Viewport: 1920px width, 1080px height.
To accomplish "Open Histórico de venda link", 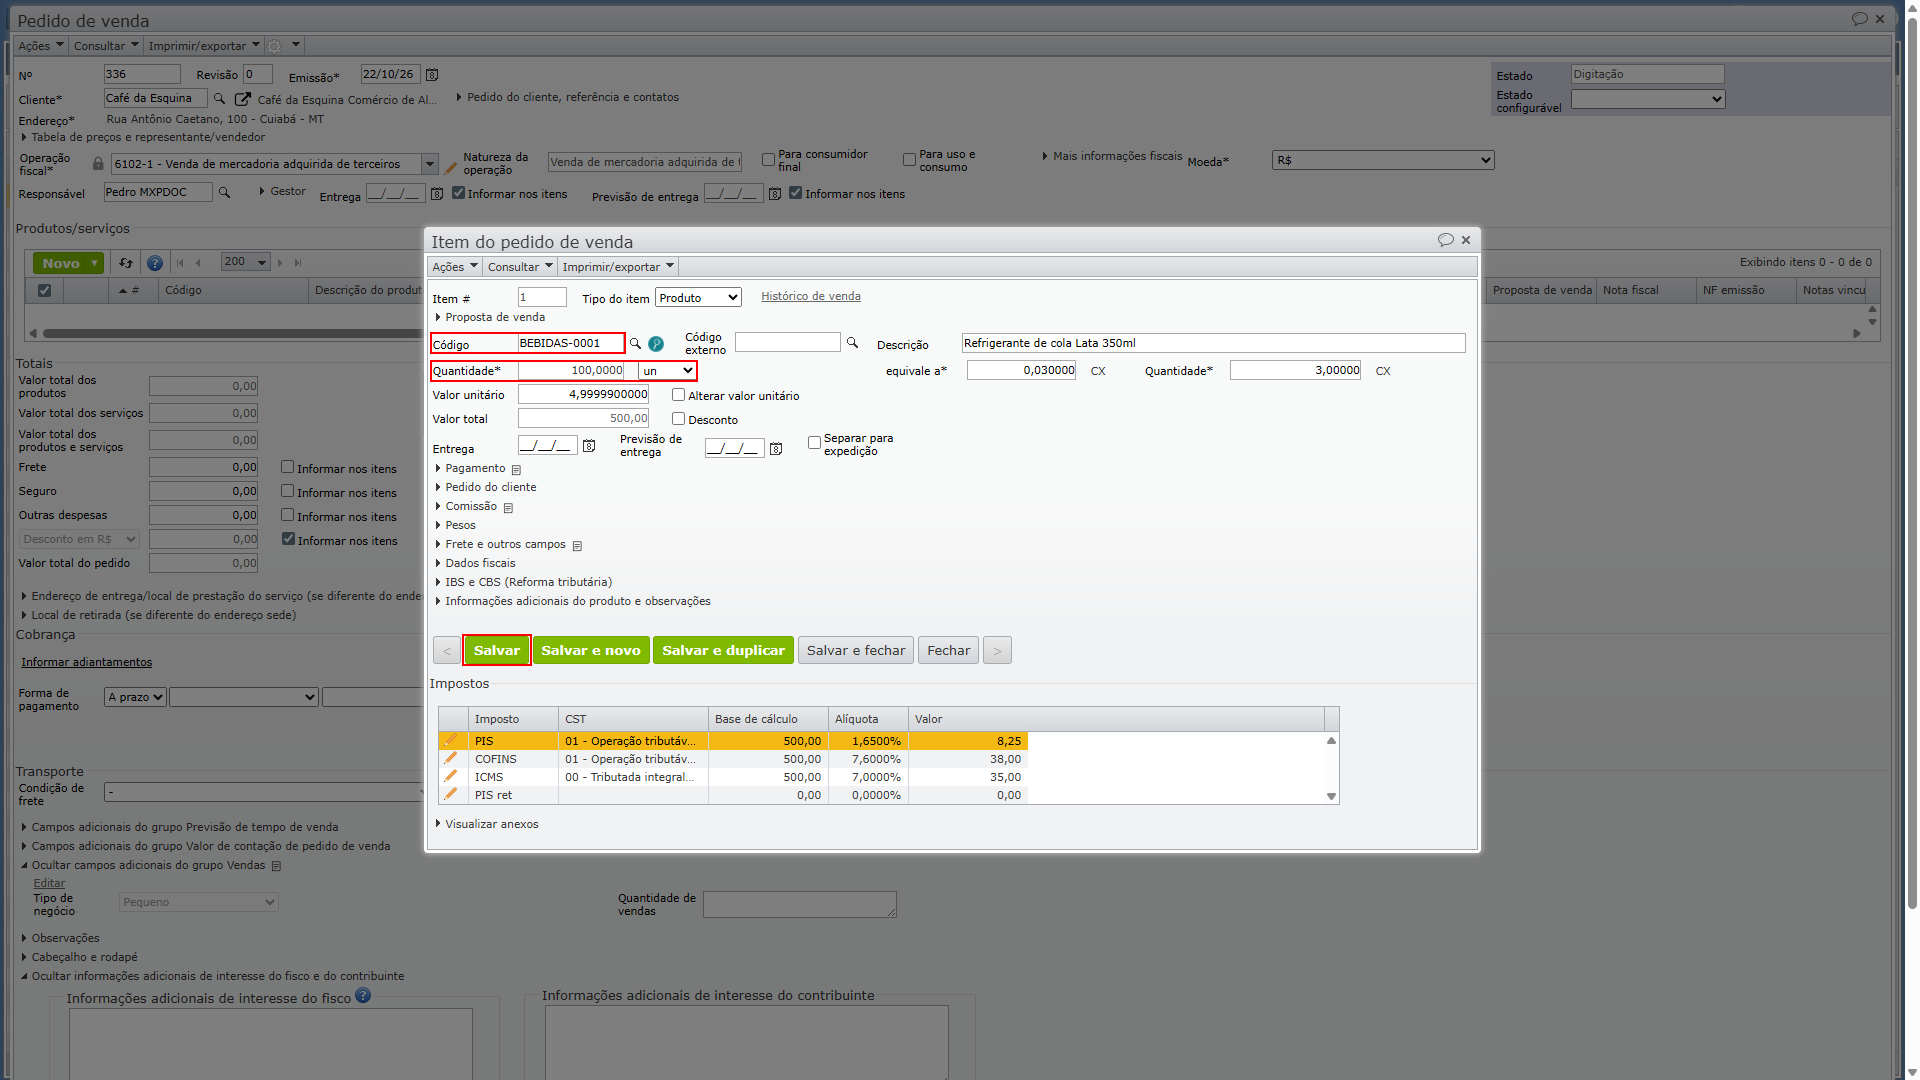I will click(811, 296).
